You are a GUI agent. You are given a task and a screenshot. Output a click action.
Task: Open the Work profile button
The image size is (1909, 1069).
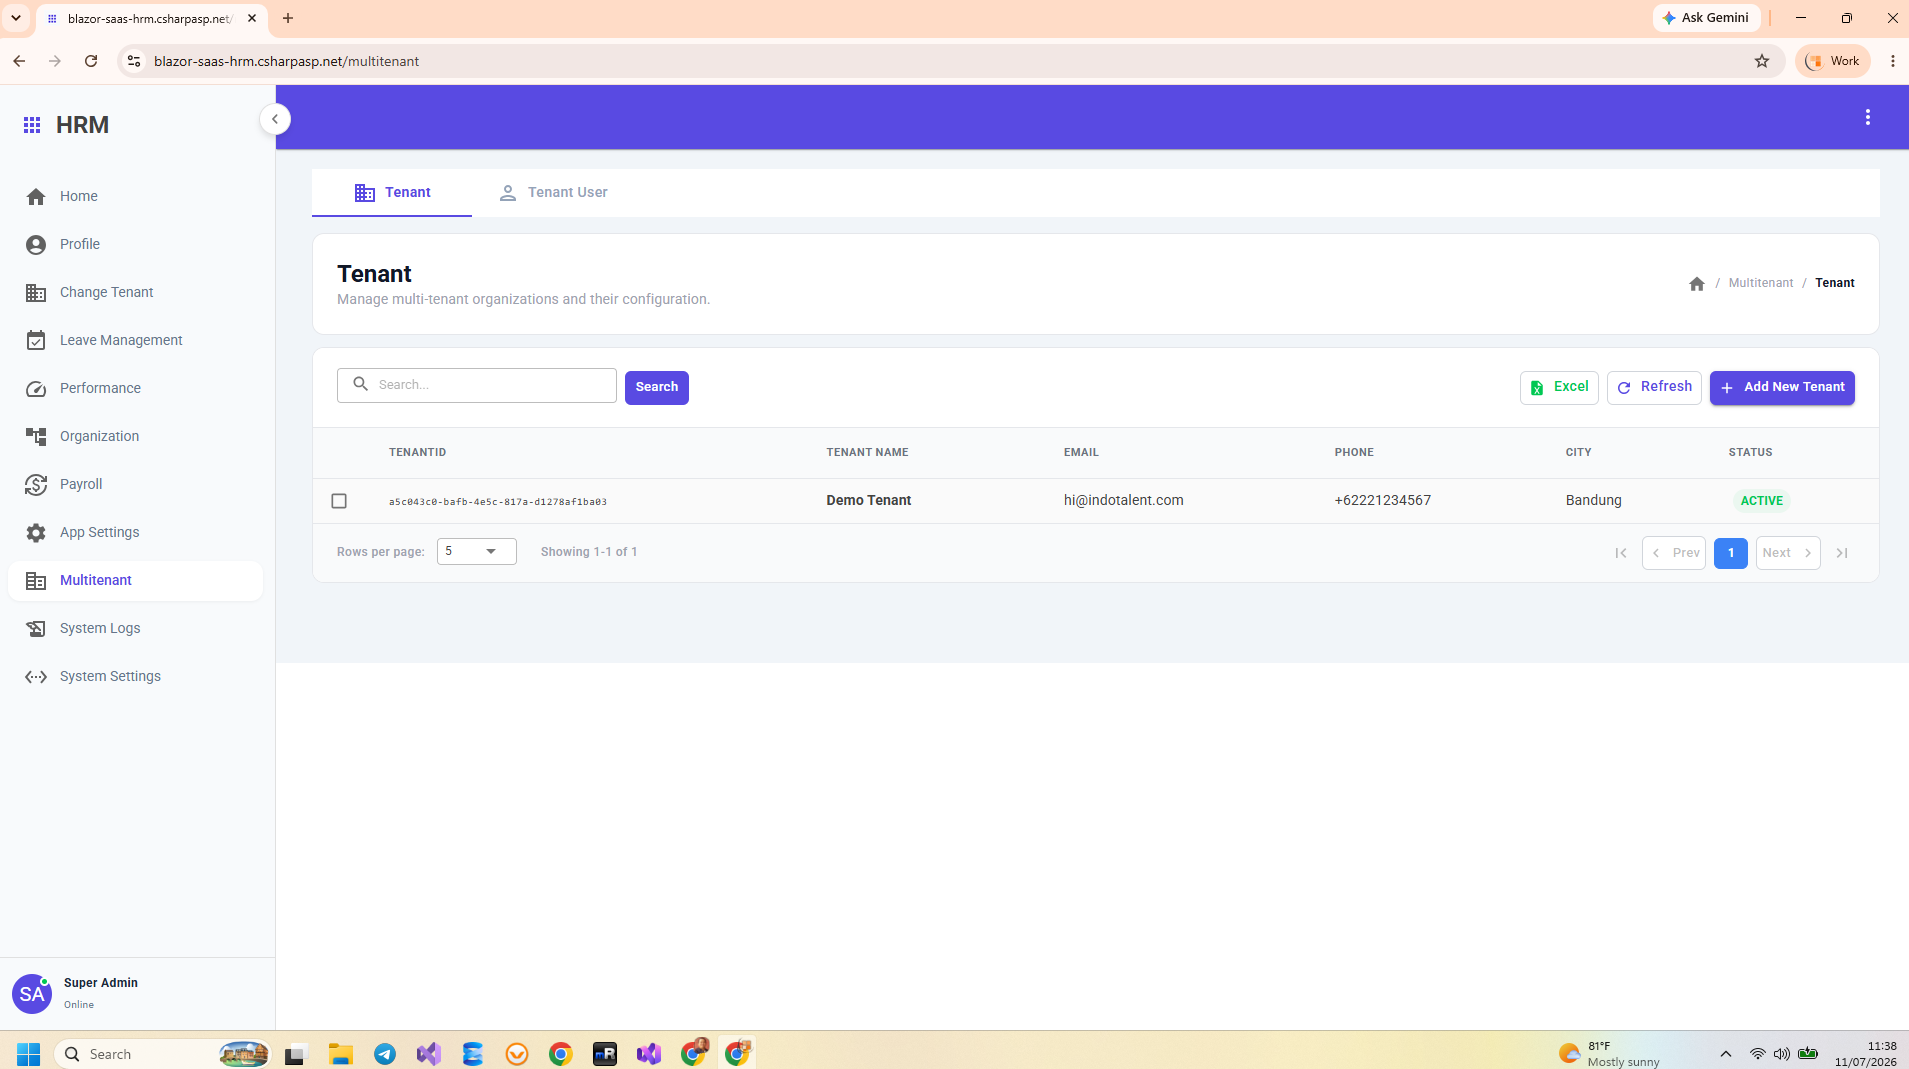coord(1833,62)
